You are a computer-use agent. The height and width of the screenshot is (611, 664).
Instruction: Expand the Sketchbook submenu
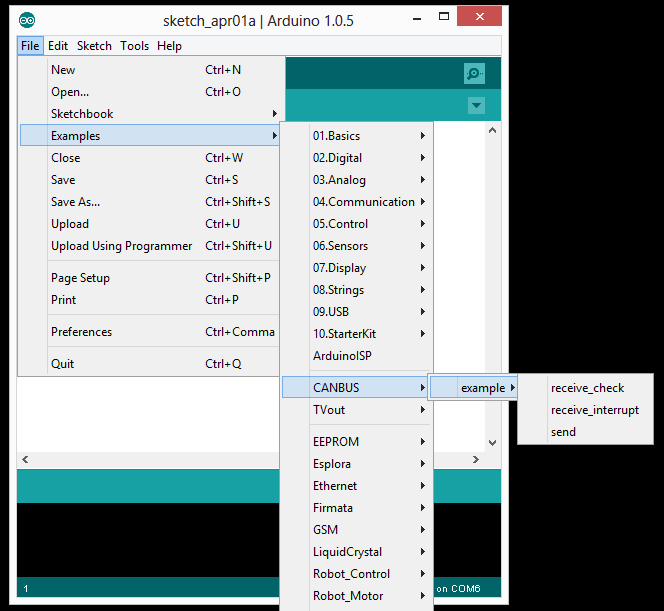(149, 113)
